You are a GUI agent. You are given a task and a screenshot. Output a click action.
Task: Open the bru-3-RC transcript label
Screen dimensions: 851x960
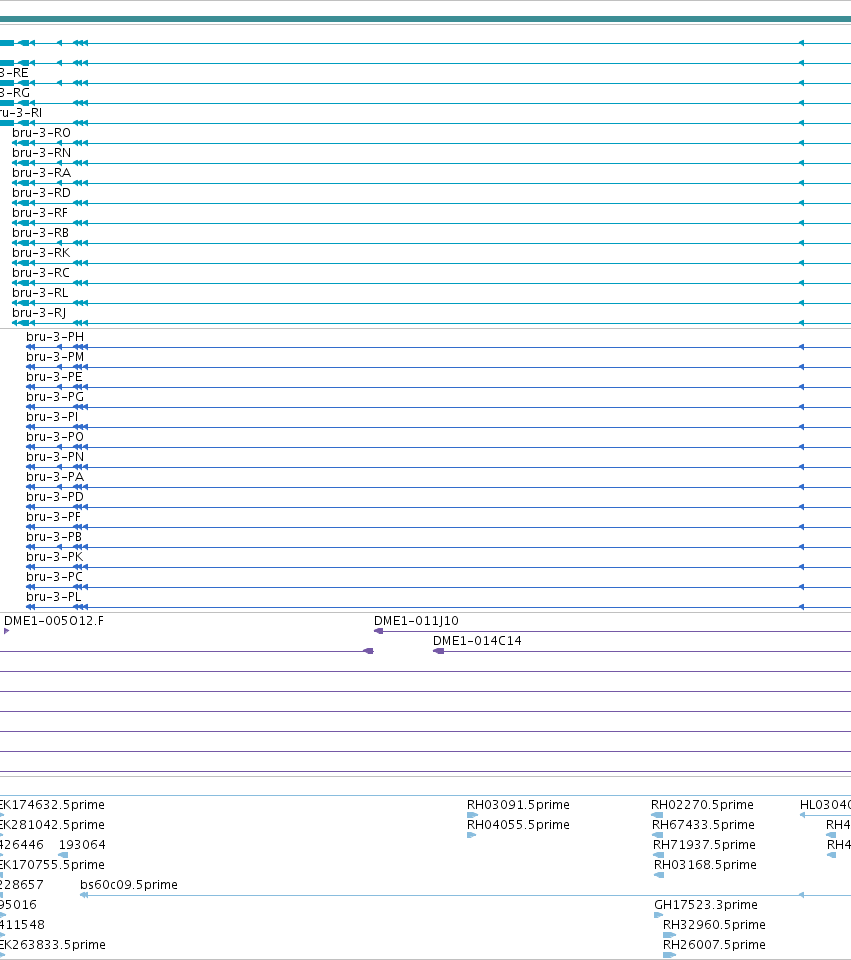point(41,273)
